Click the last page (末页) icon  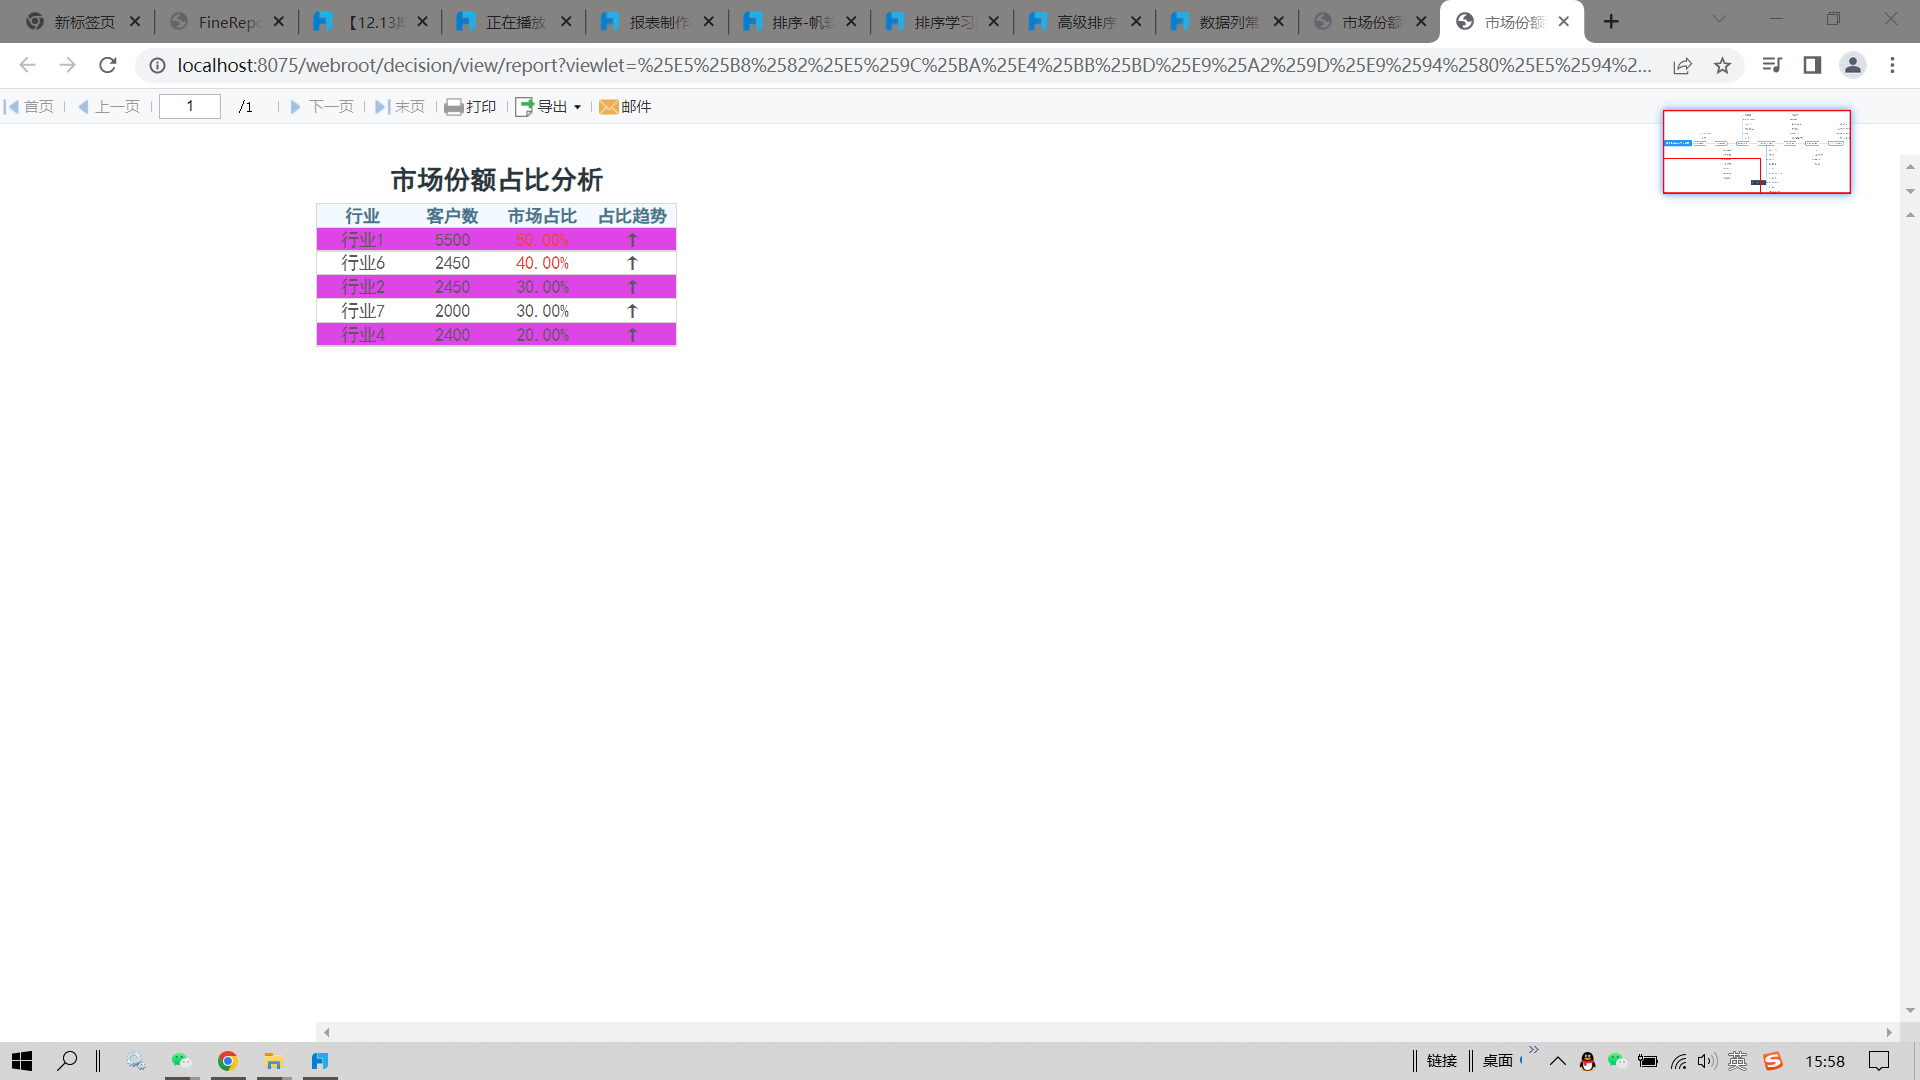382,107
